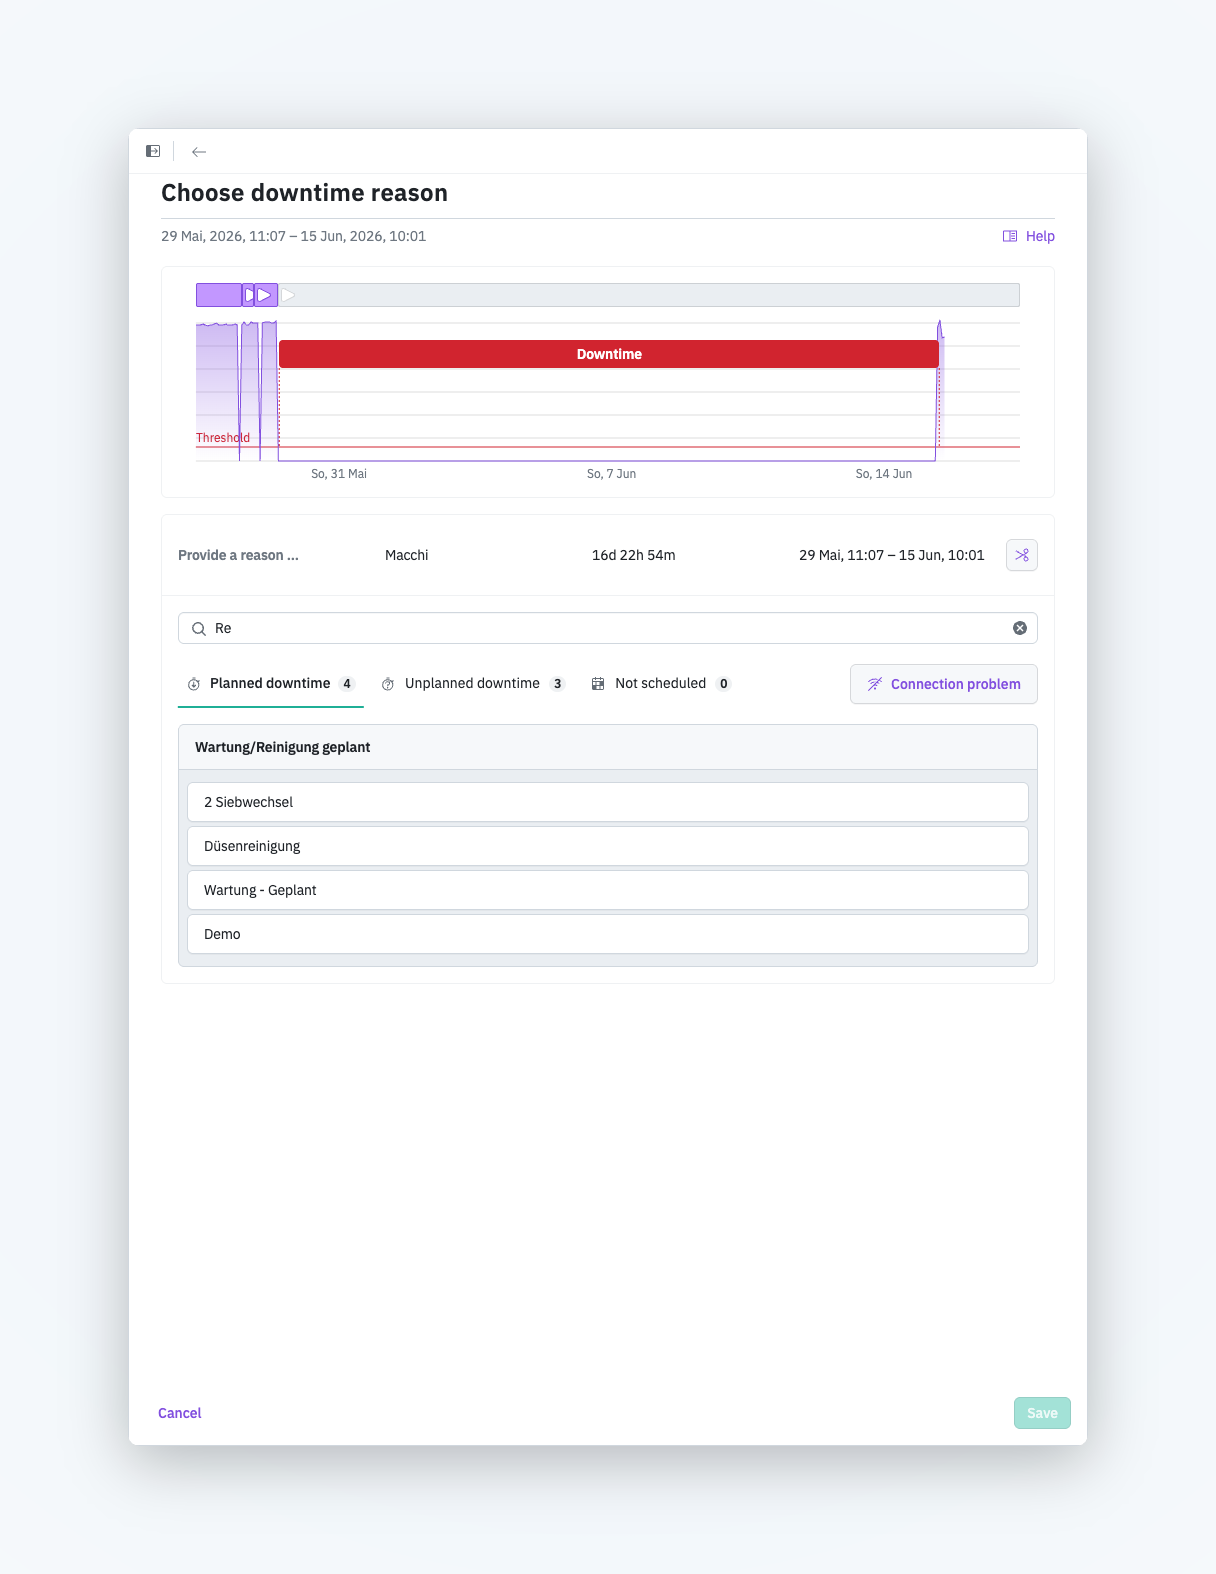
Task: Click the So, 14 Jun axis label
Action: (x=884, y=474)
